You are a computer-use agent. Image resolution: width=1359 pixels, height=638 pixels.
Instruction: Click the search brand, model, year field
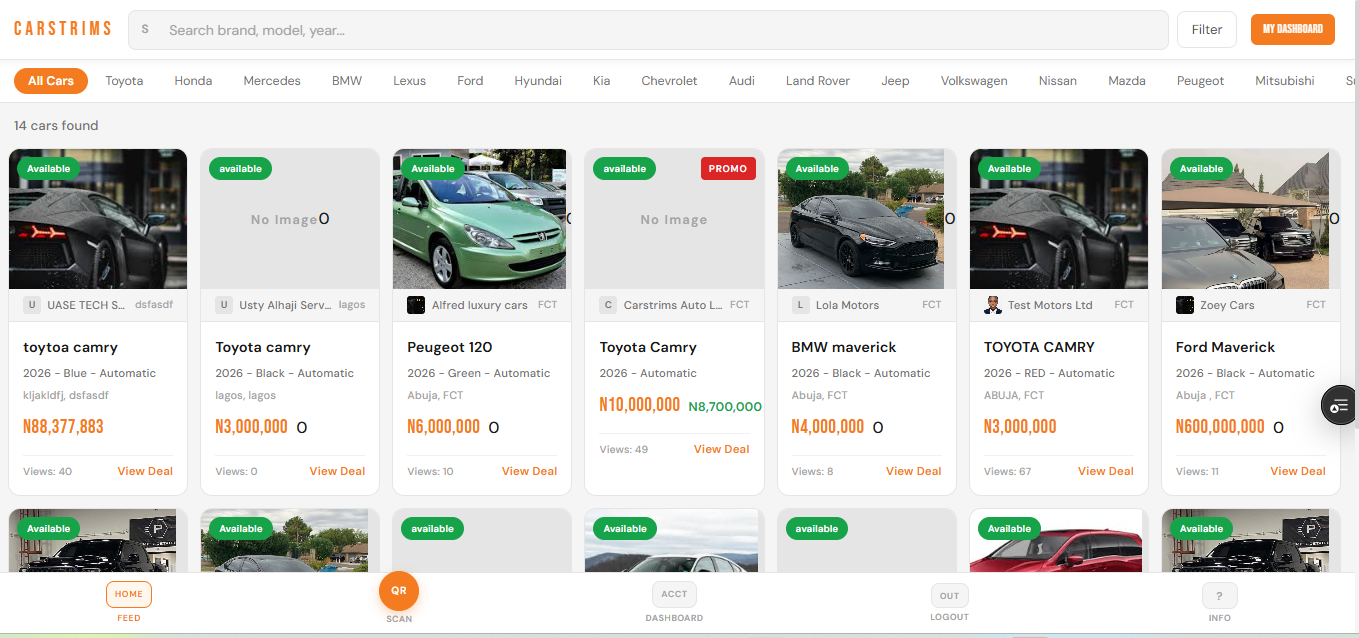[648, 30]
